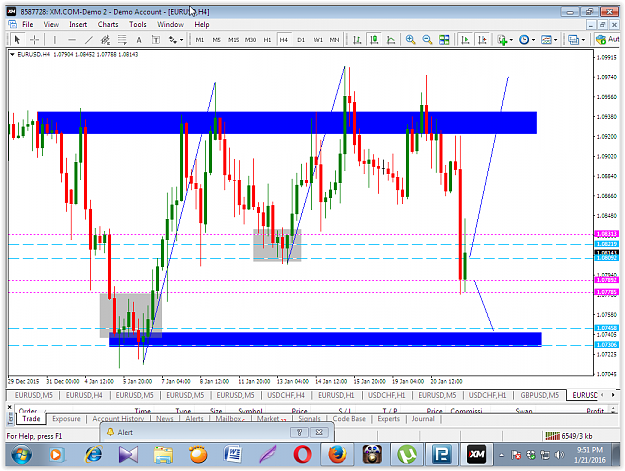Open the Windows Start menu
Viewport: 625px width, 471px height.
pos(22,454)
